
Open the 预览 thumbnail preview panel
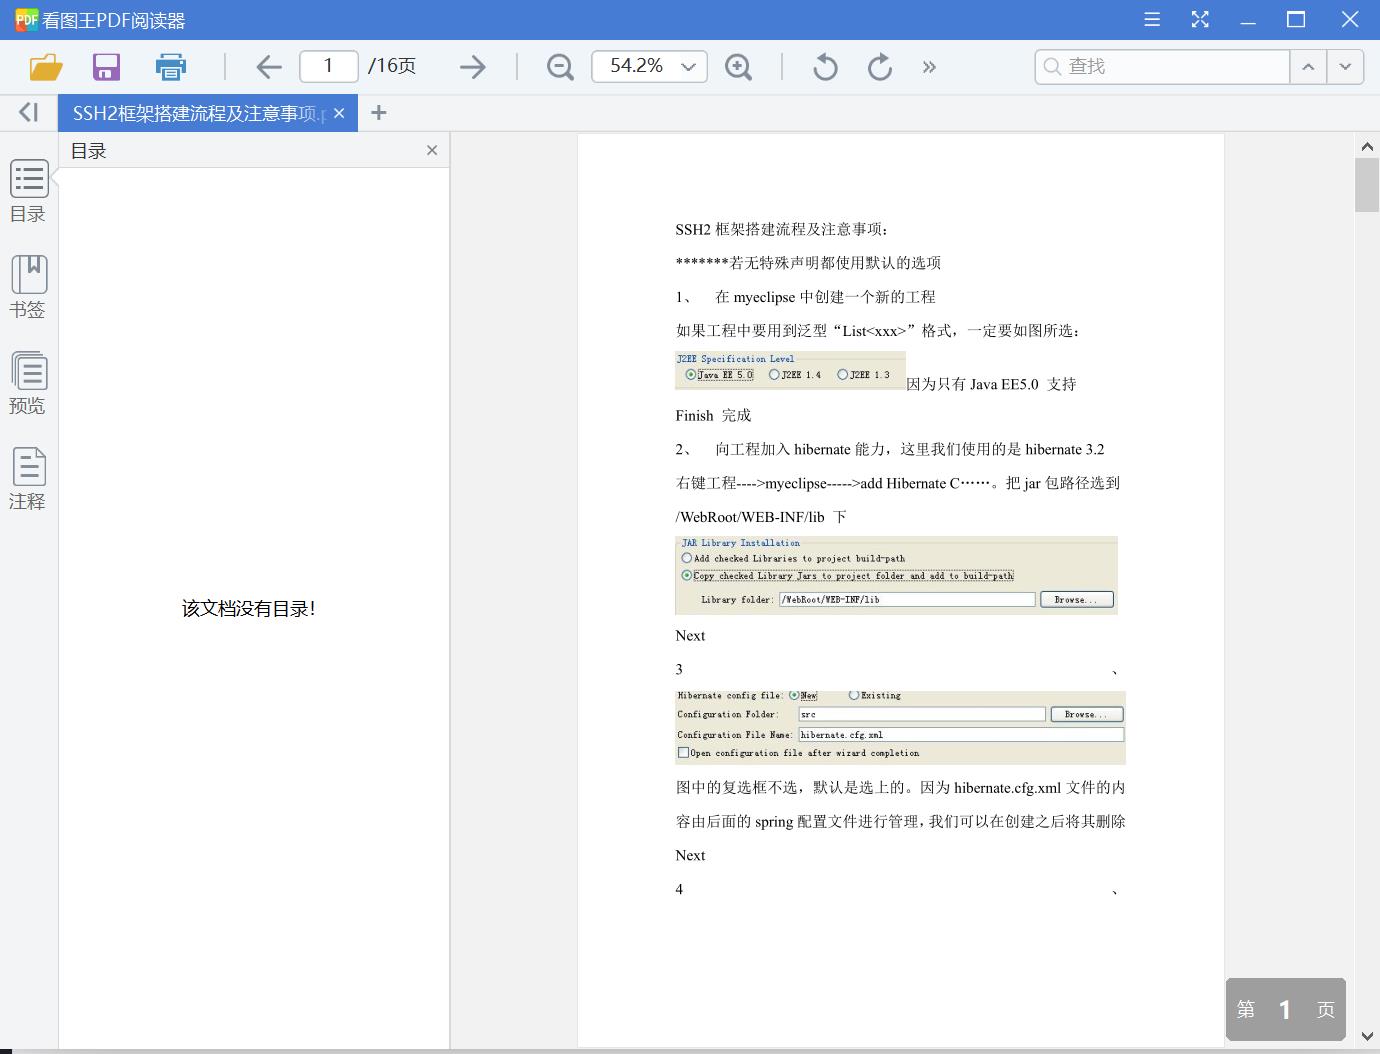coord(28,384)
